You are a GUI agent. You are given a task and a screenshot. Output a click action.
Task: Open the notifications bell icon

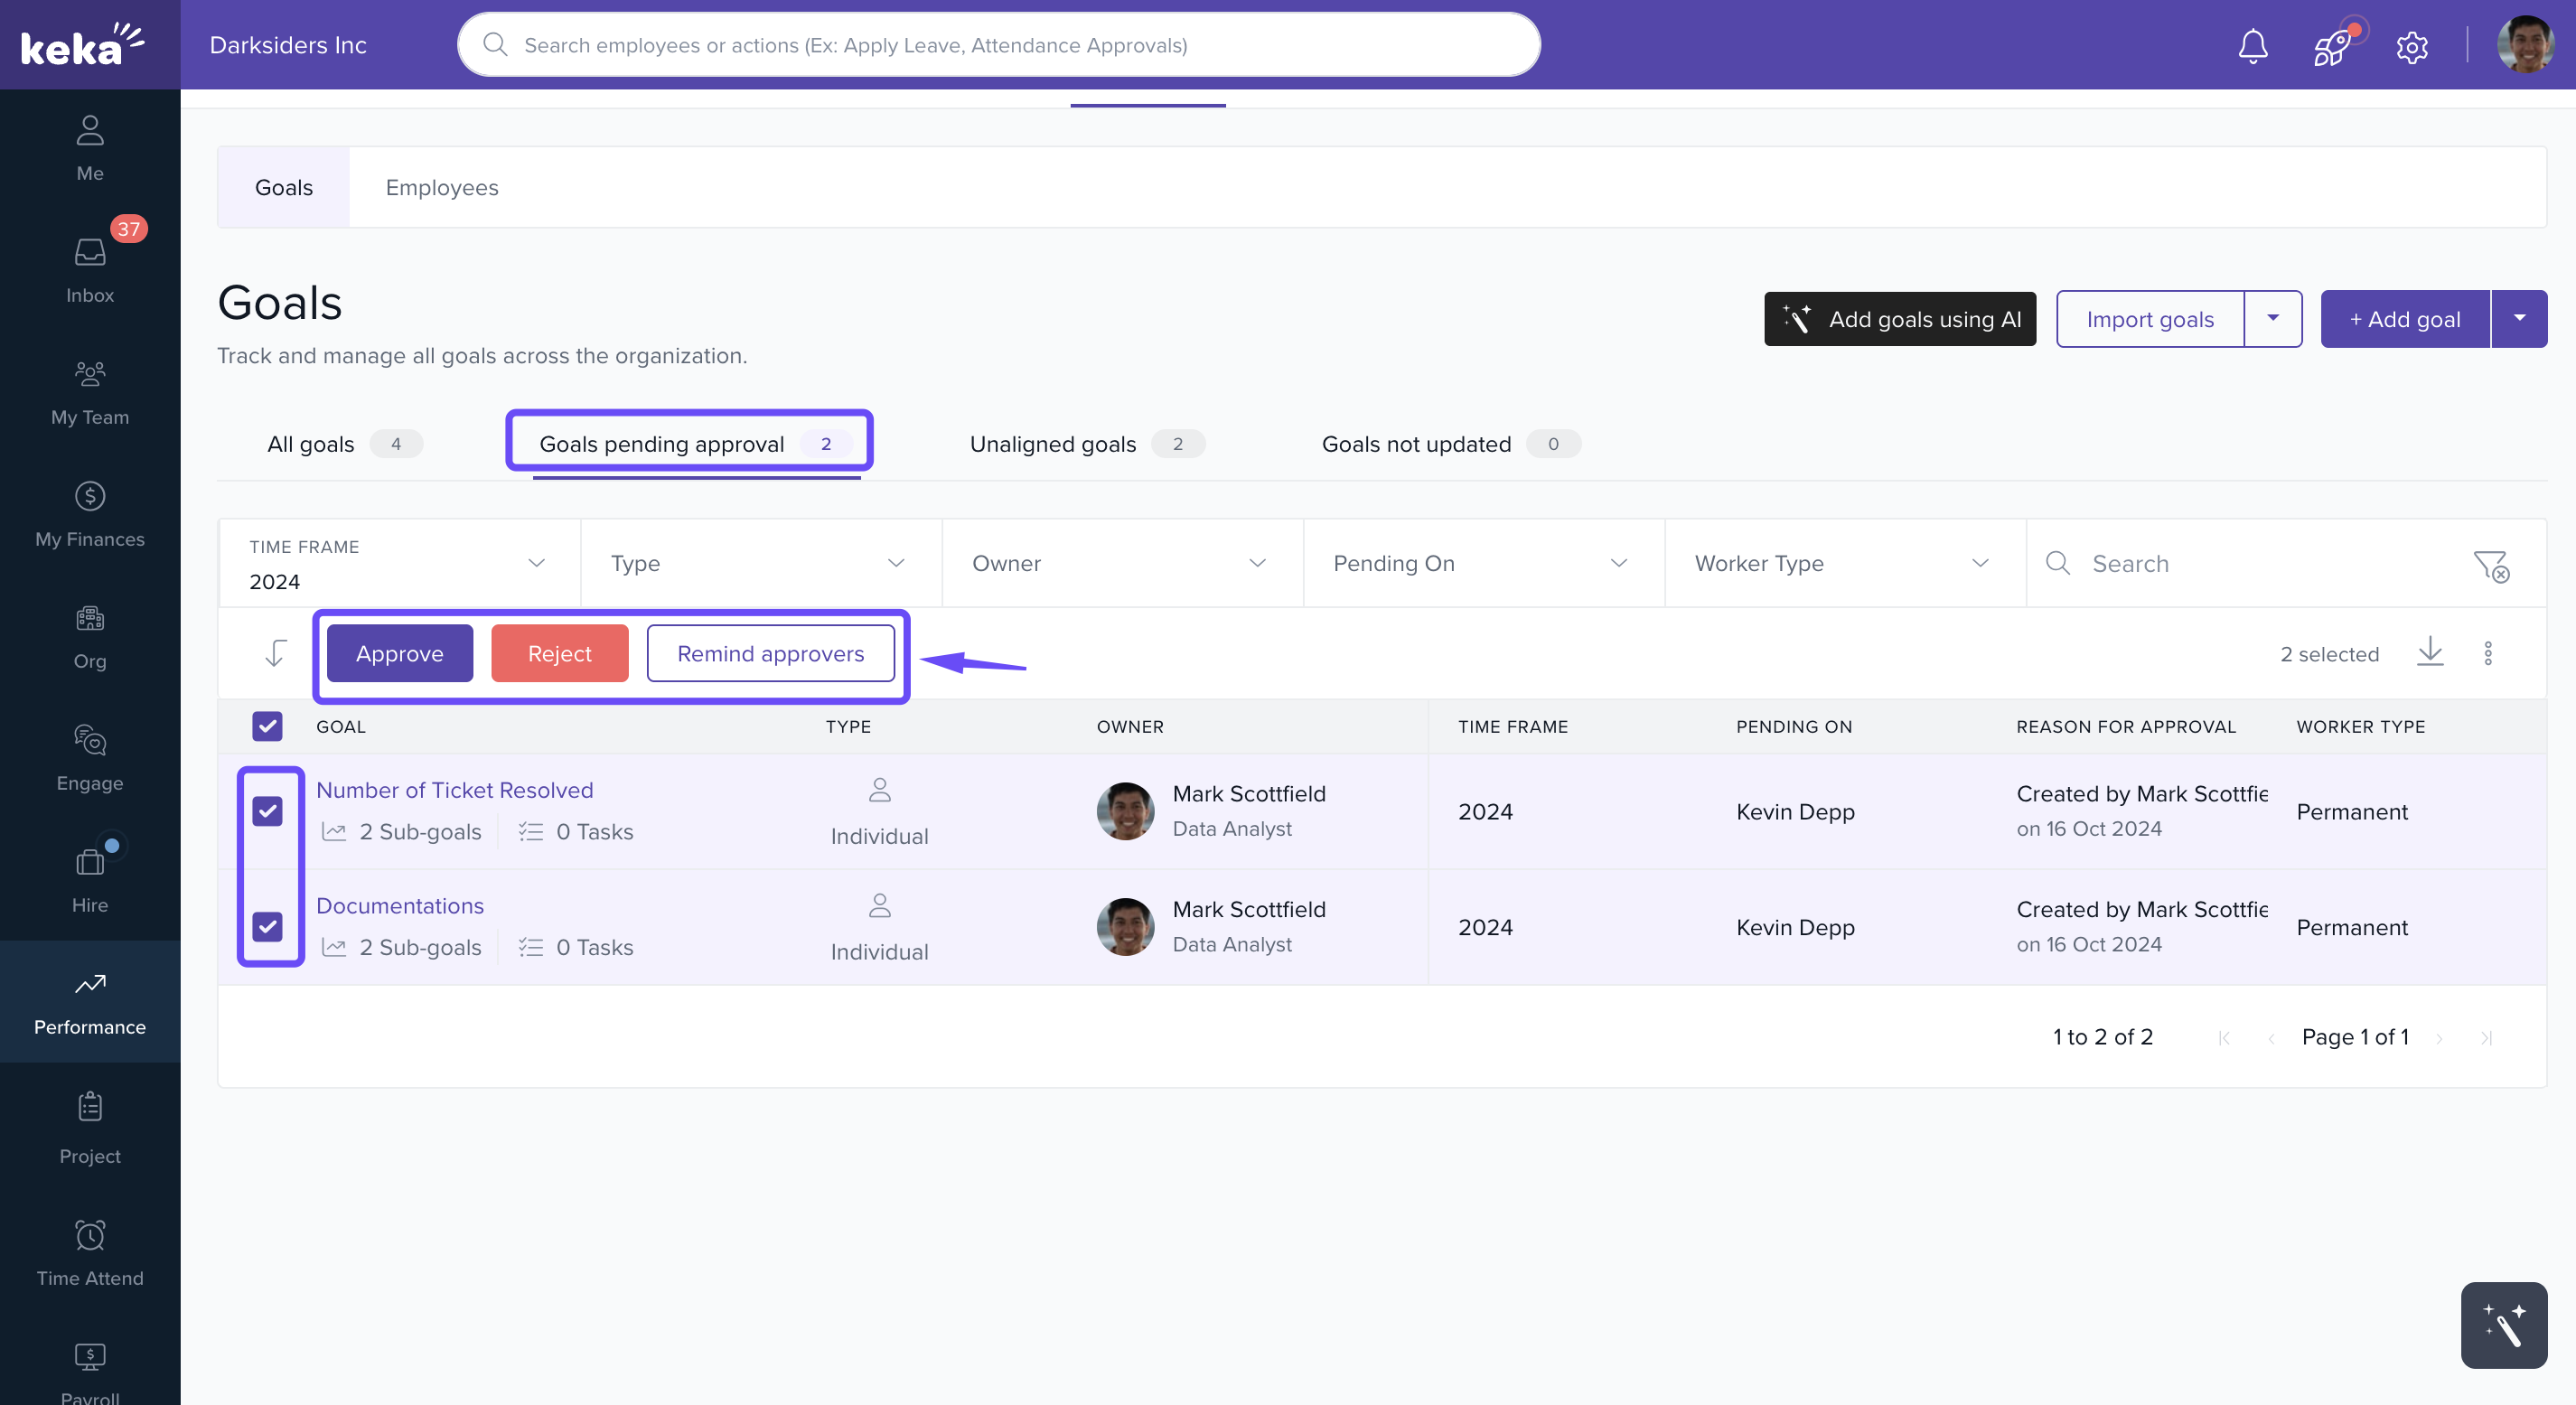click(2252, 46)
